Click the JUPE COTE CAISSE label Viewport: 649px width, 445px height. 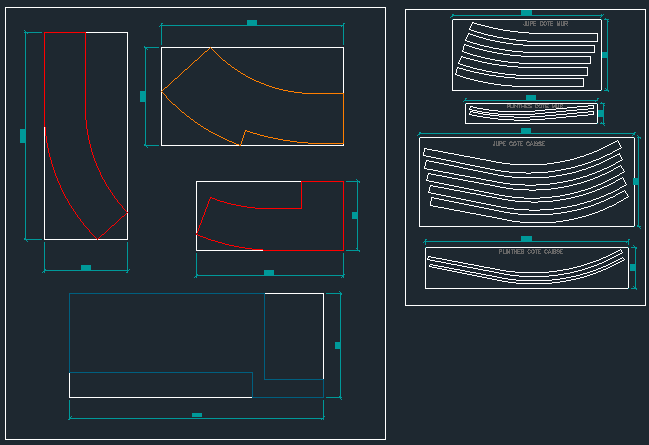[x=518, y=144]
